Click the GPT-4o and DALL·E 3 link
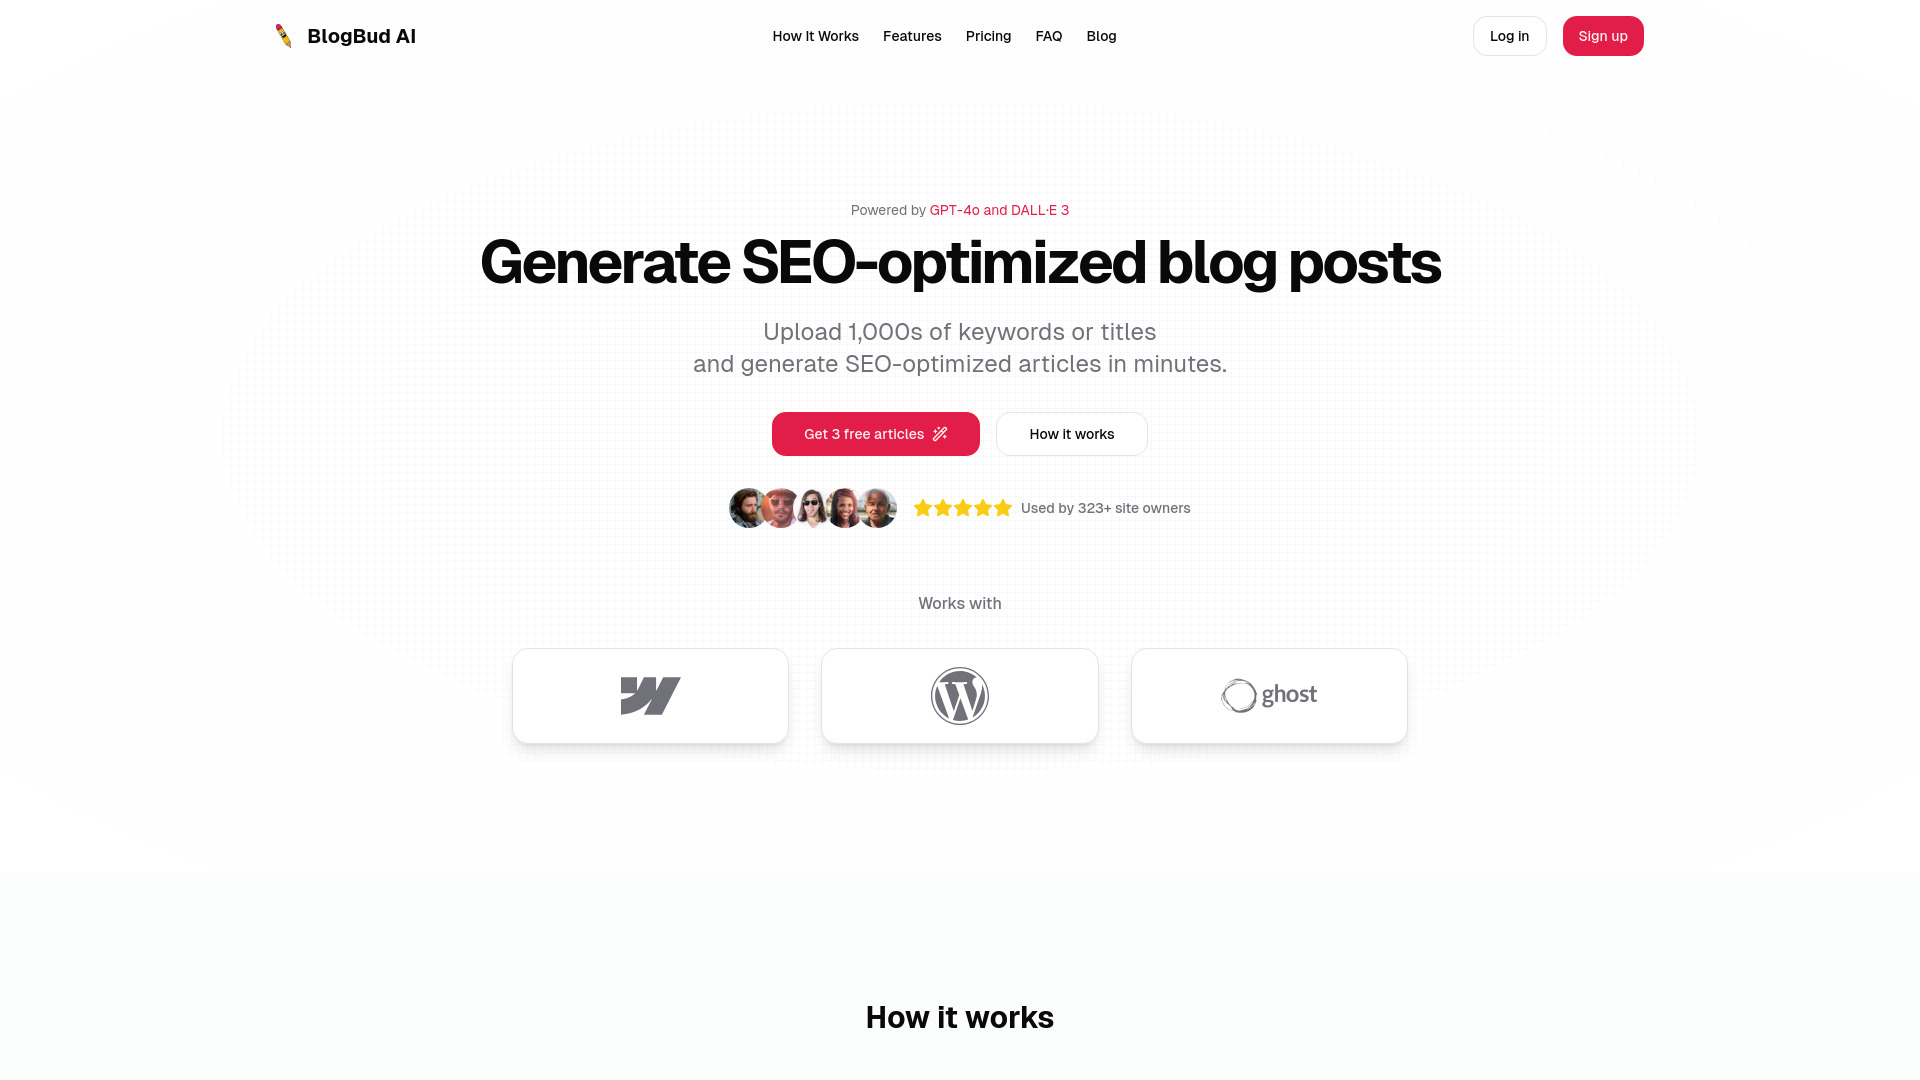The height and width of the screenshot is (1080, 1920). (1000, 210)
